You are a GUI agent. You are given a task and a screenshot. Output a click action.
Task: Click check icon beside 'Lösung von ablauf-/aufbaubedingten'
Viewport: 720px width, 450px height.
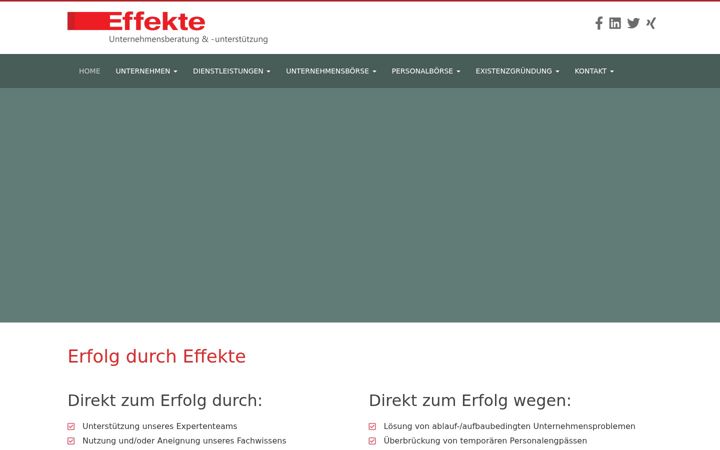372,427
